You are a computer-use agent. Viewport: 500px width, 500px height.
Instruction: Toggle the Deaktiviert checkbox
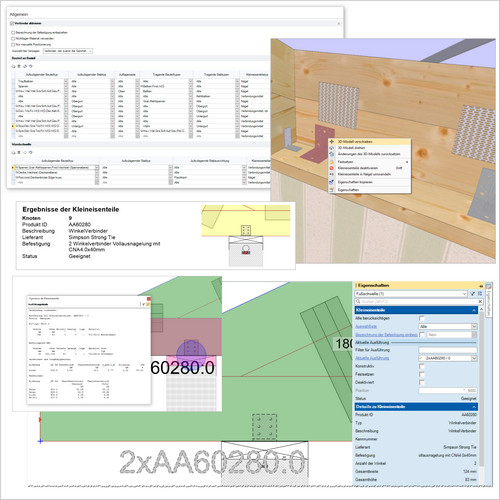pos(422,382)
